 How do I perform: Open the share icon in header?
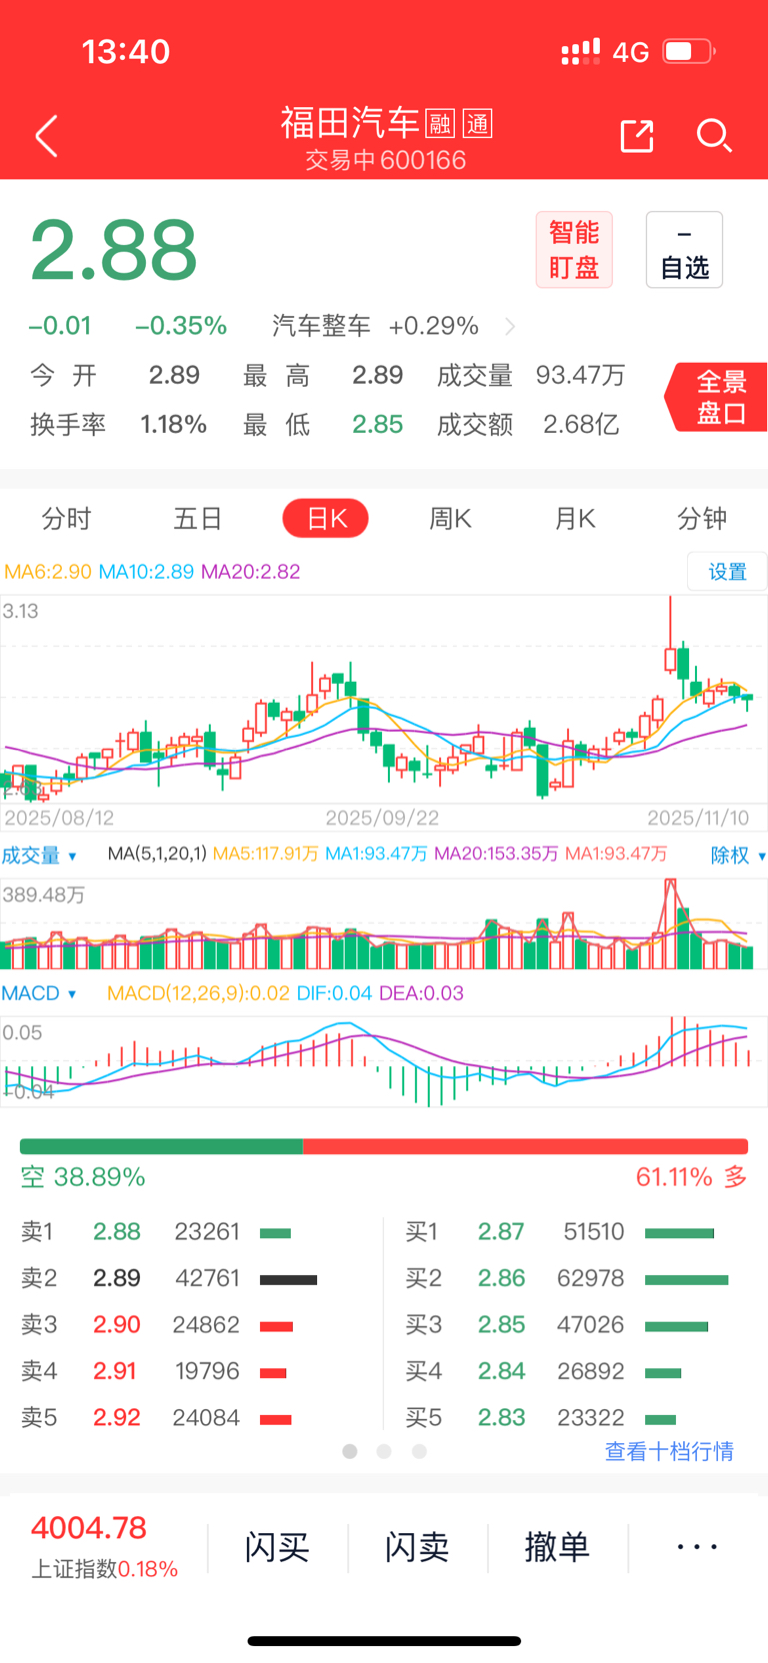click(x=637, y=136)
